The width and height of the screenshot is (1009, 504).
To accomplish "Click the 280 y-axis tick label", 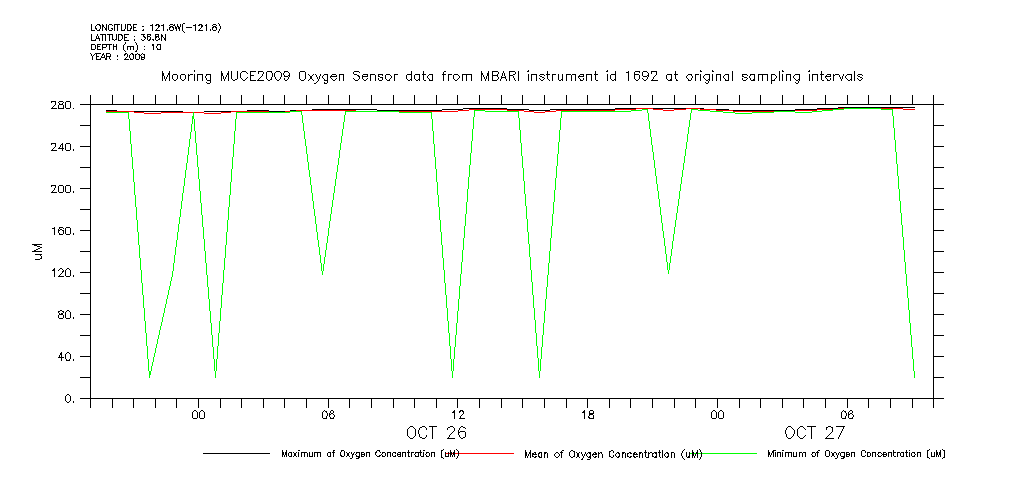I will (61, 105).
